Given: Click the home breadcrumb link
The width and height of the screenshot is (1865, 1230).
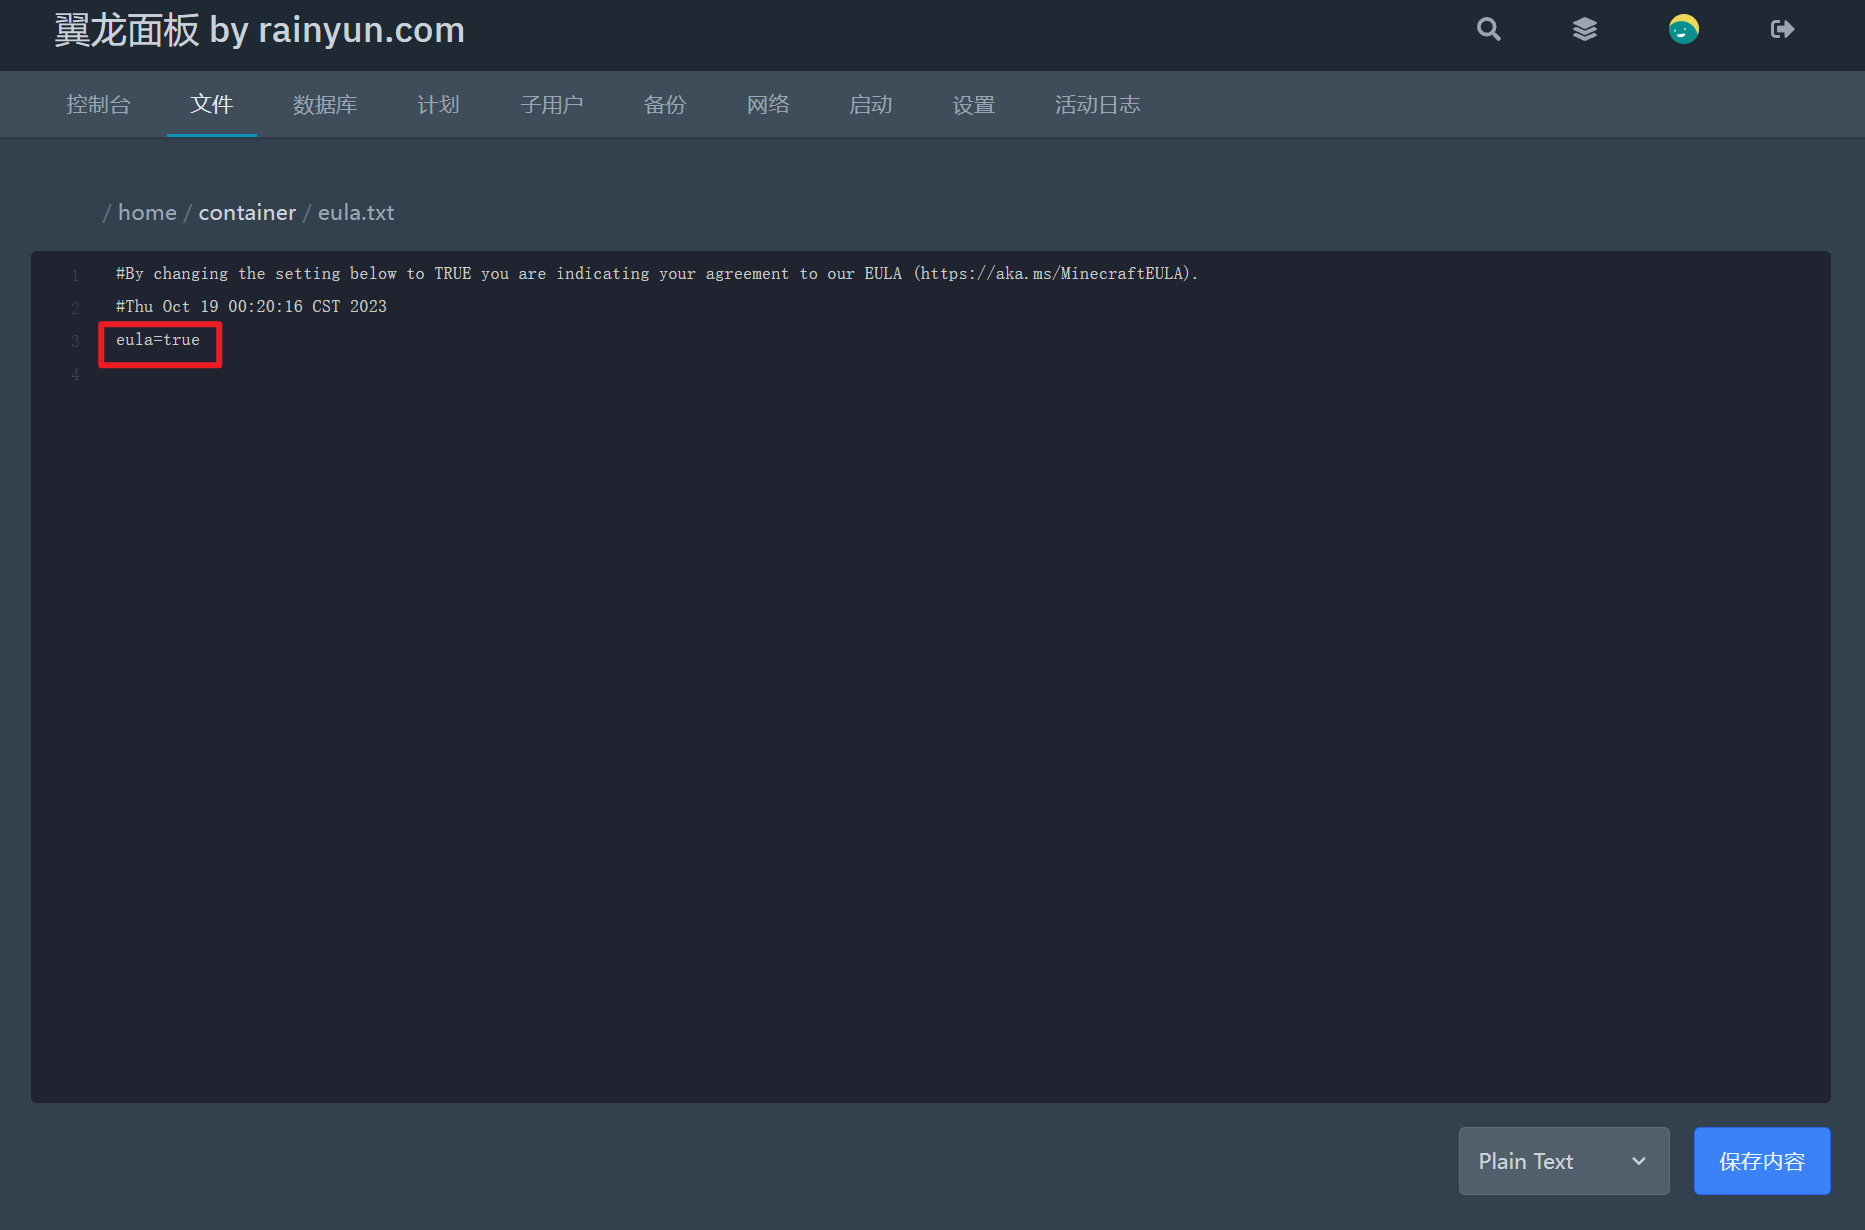Looking at the screenshot, I should [x=147, y=212].
